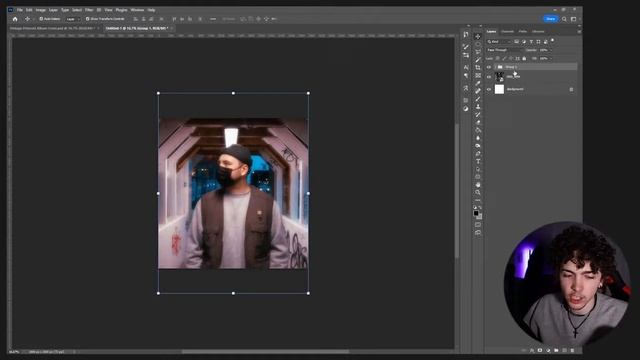Open the Kind filter dropdown
Viewport: 640px width, 360px height.
coord(498,42)
